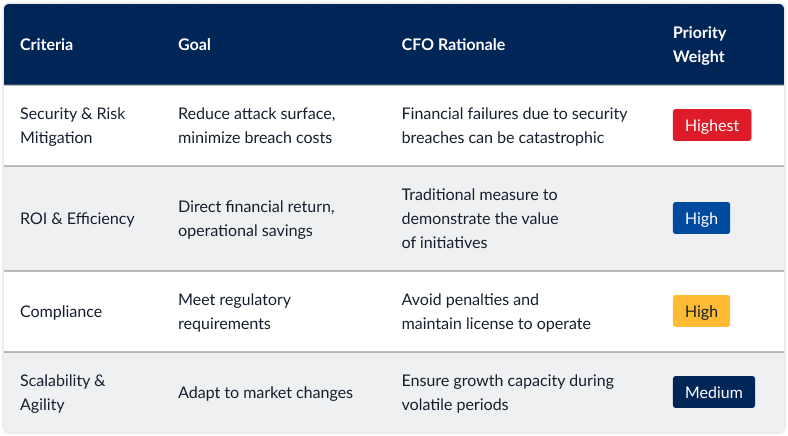This screenshot has width=788, height=436.
Task: Click the blue High priority badge
Action: pos(701,219)
